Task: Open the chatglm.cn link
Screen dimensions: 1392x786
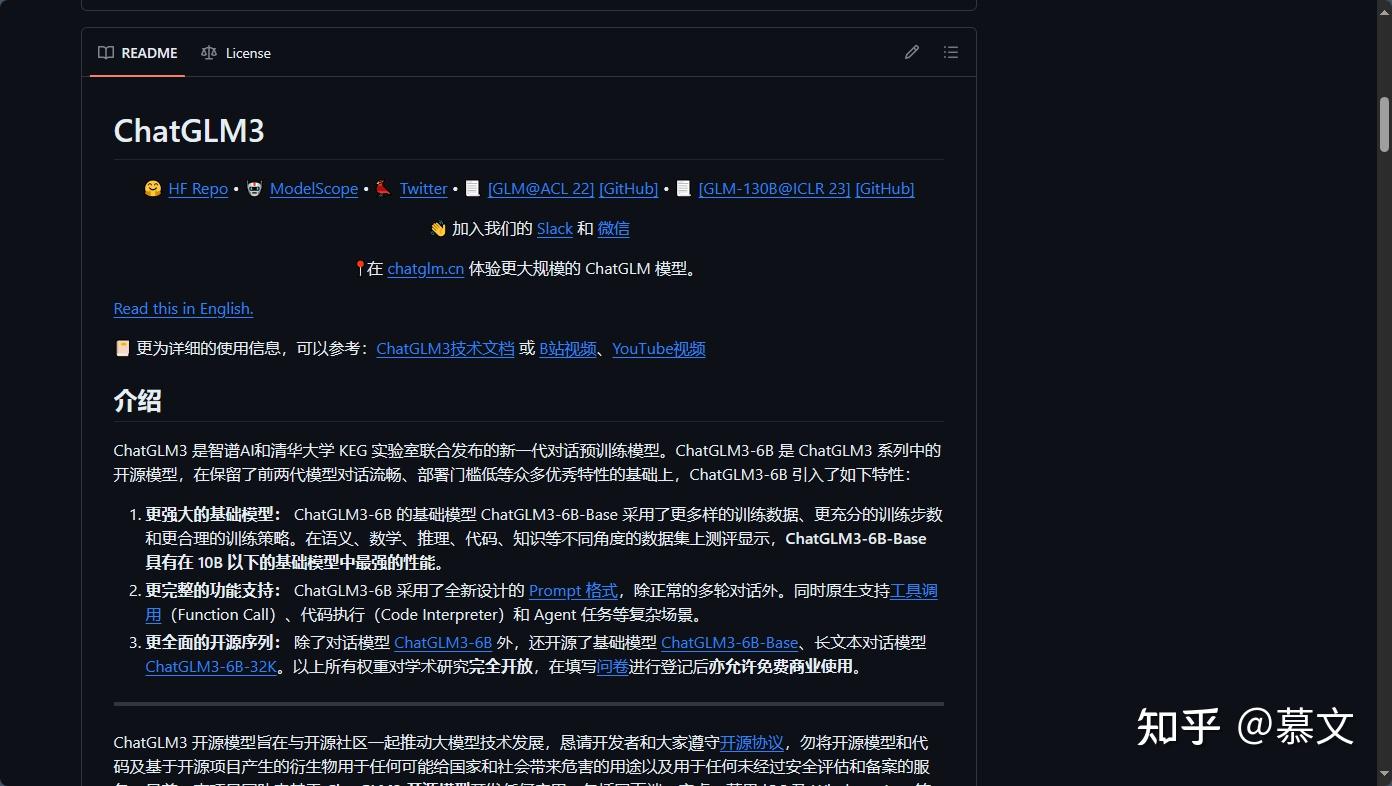Action: pos(425,268)
